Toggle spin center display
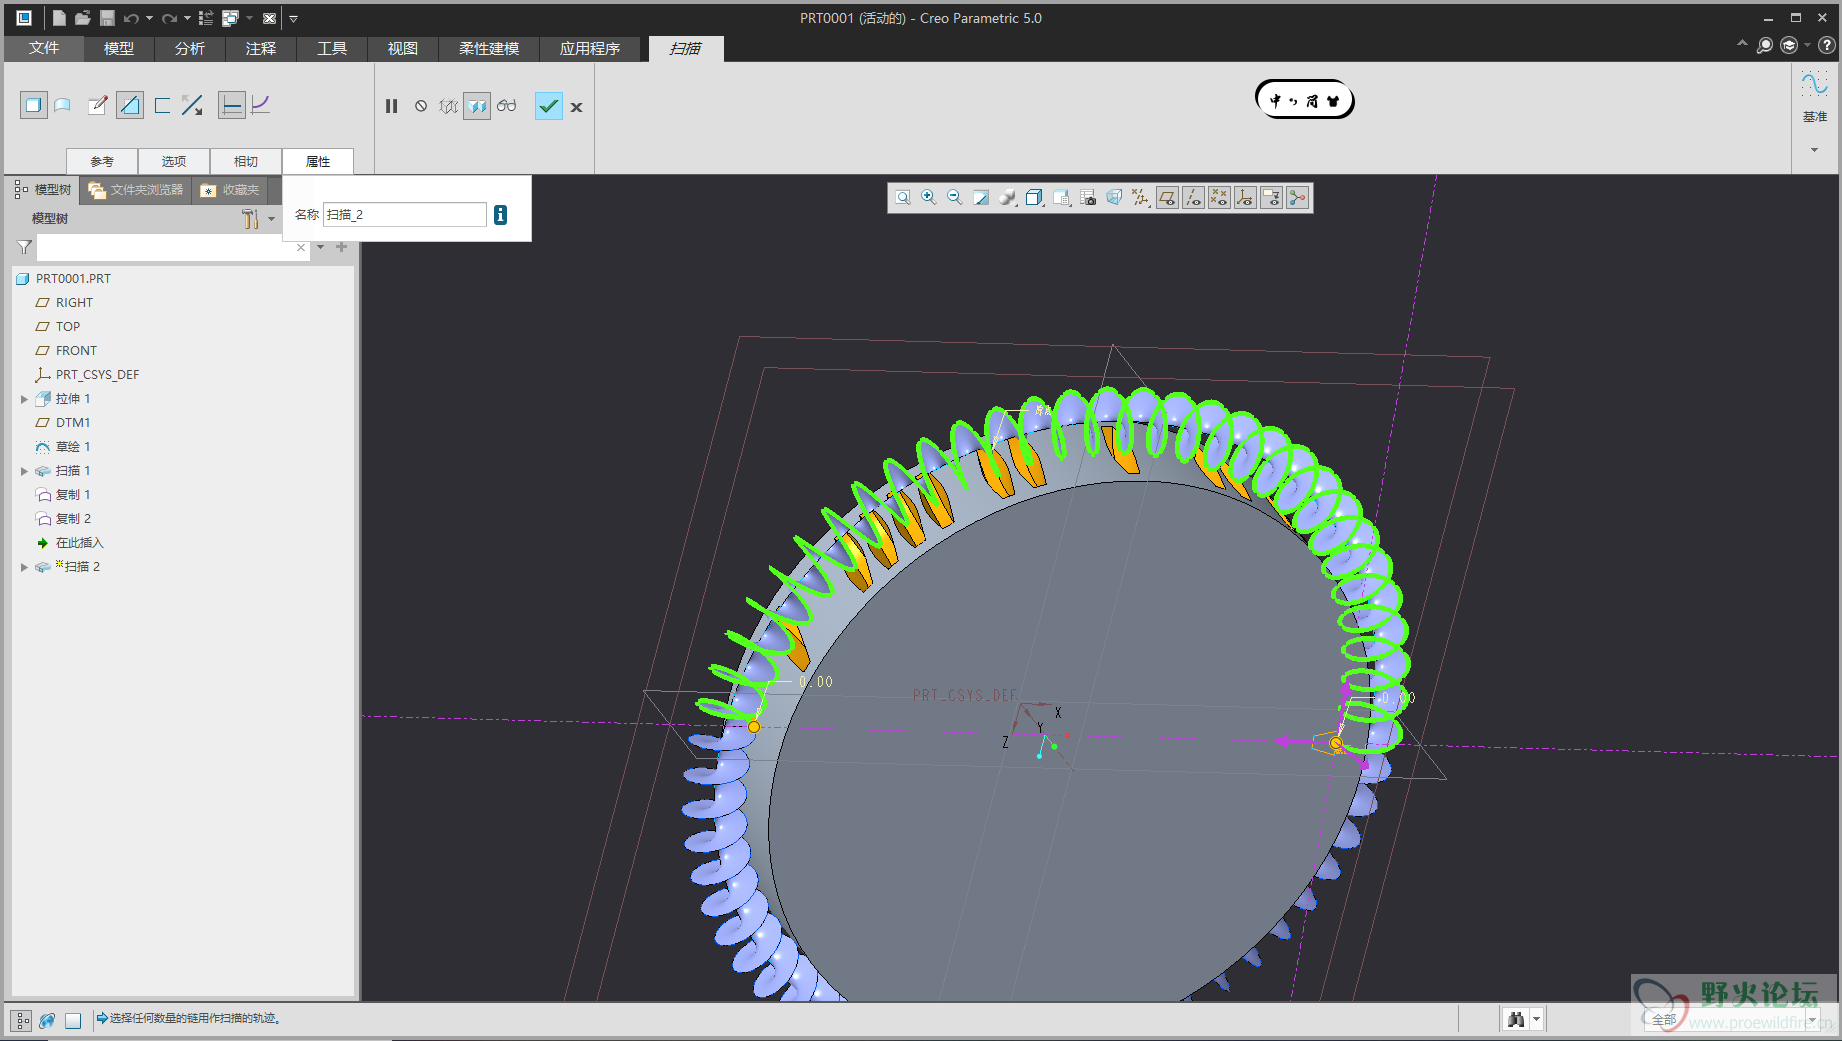The width and height of the screenshot is (1842, 1041). [1297, 198]
